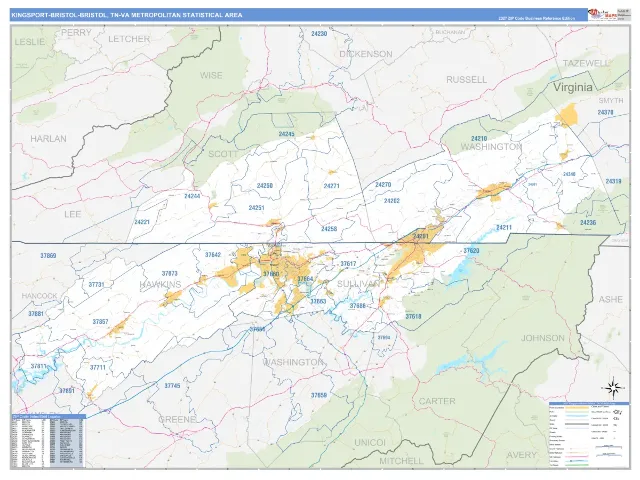640x480 pixels.
Task: Select the HAWKINS county label
Action: (160, 284)
